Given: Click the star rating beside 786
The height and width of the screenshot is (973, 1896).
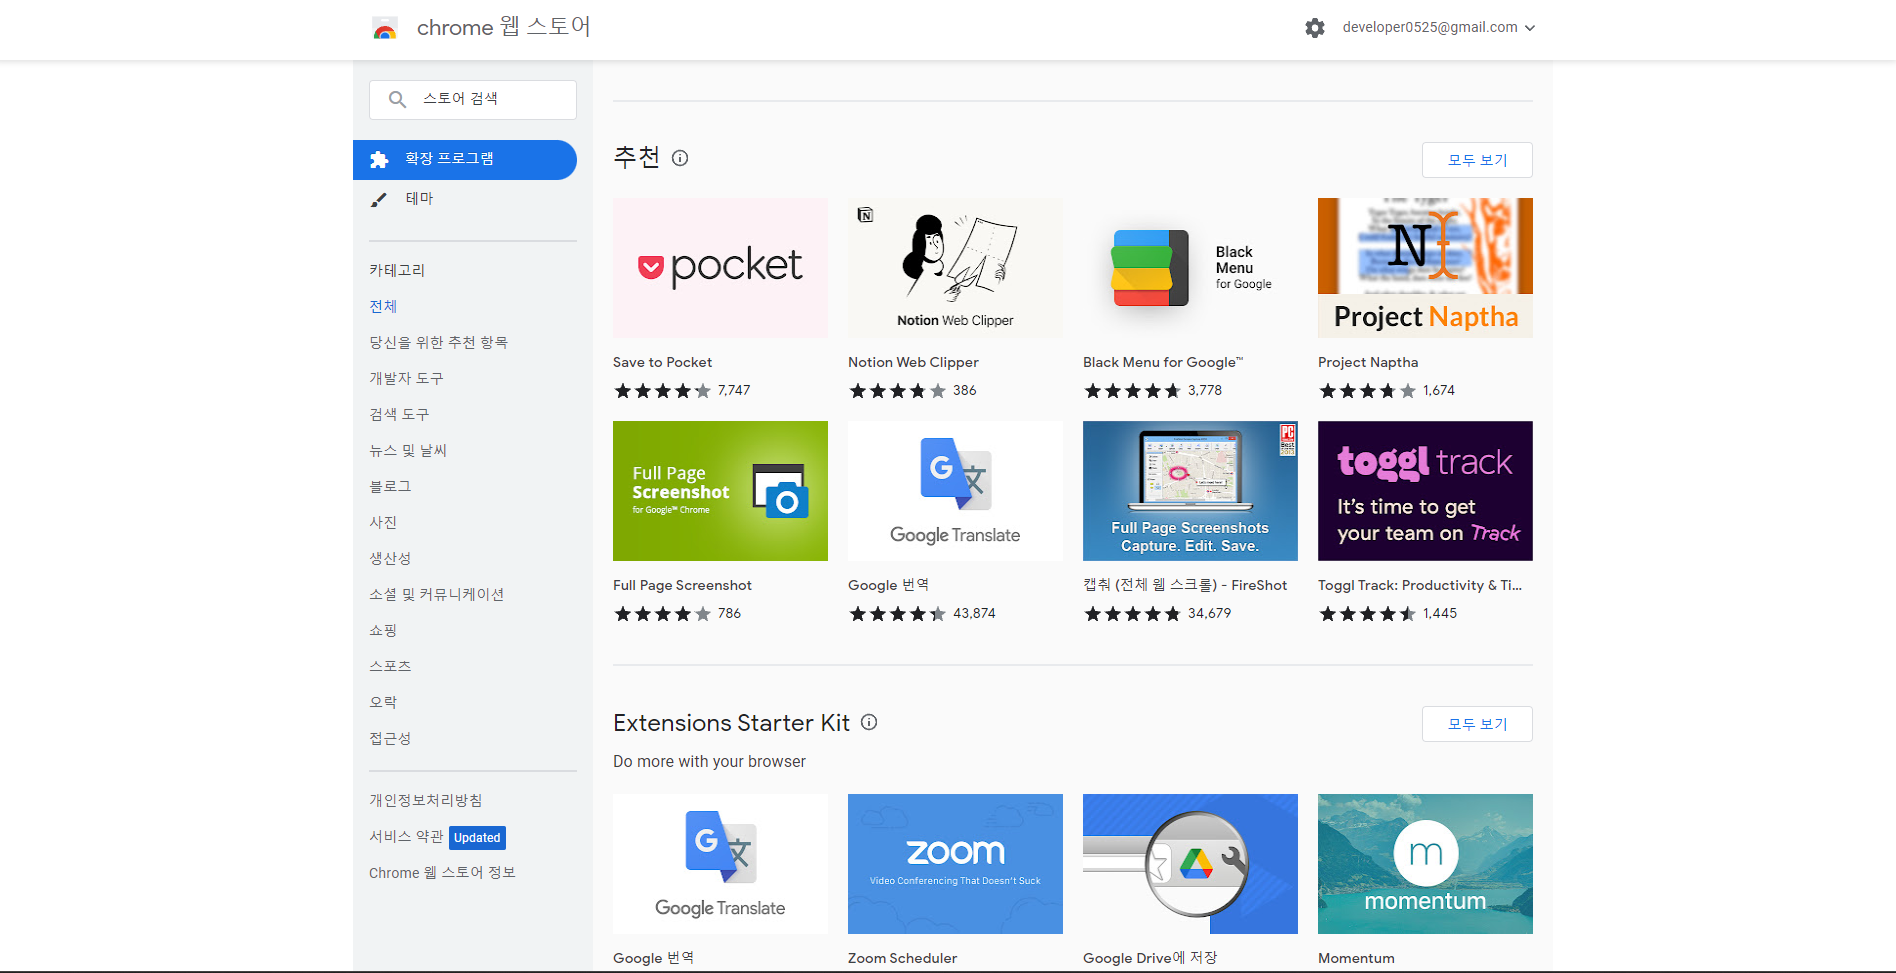Looking at the screenshot, I should (662, 614).
